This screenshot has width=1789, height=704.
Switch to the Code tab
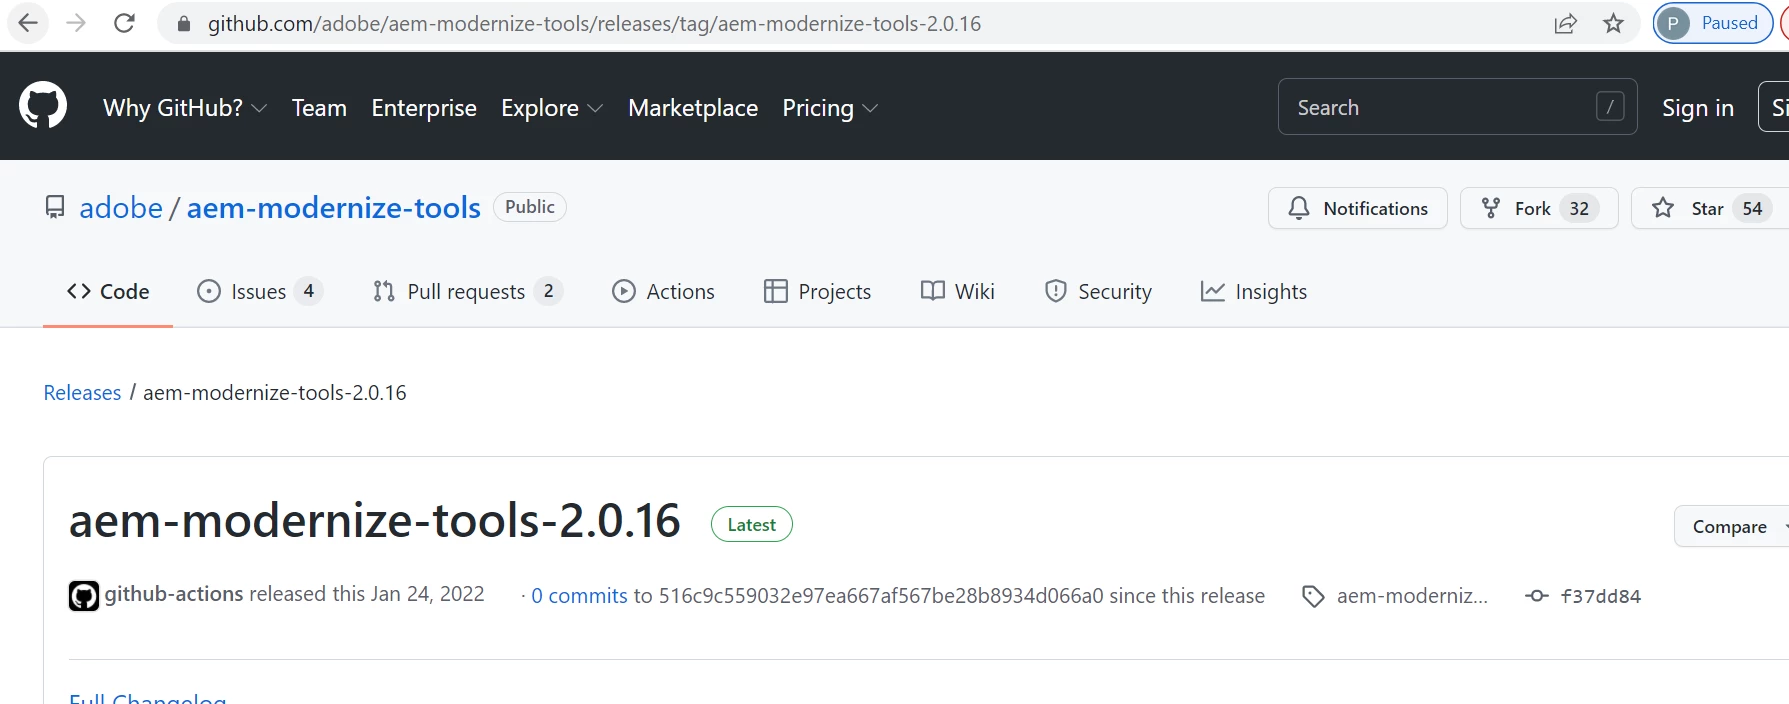(108, 291)
